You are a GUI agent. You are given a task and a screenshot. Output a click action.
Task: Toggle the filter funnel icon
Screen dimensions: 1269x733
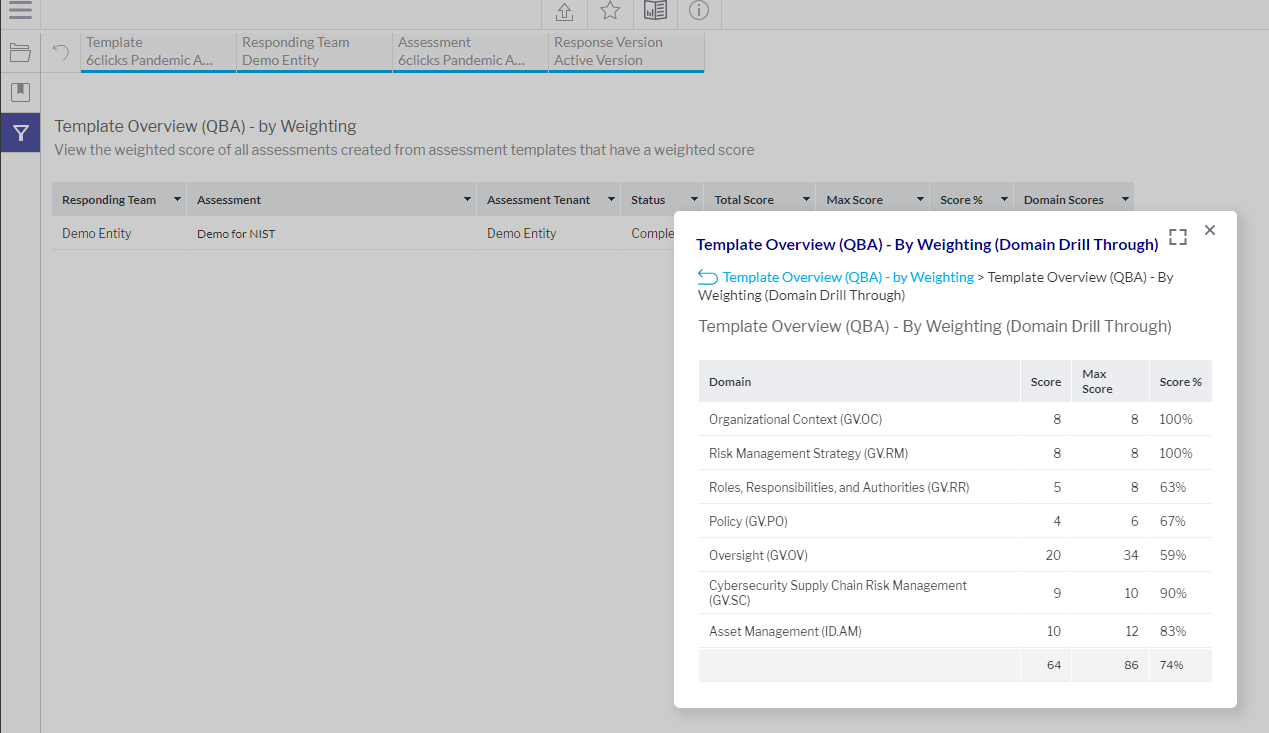20,133
